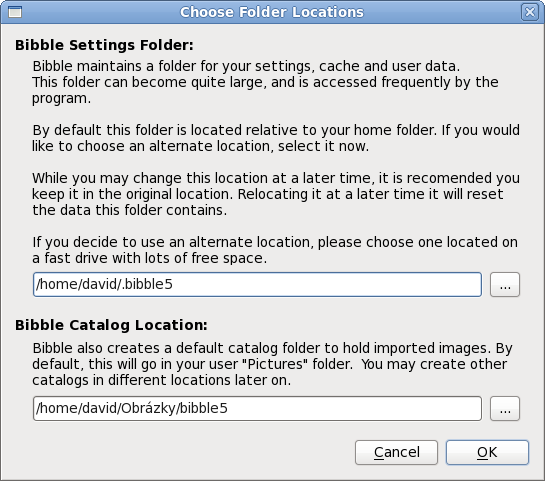The height and width of the screenshot is (481, 545).
Task: Browse for a different catalog location
Action: (x=505, y=408)
